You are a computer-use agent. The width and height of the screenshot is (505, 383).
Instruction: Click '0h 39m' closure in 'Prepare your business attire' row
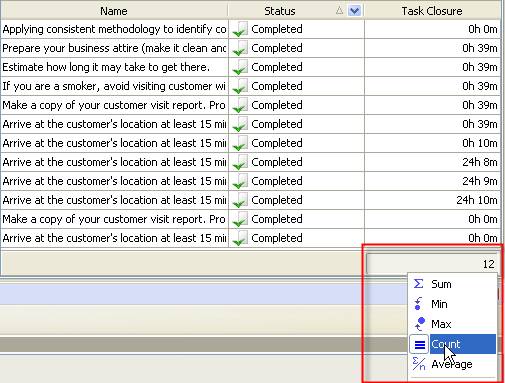[480, 48]
